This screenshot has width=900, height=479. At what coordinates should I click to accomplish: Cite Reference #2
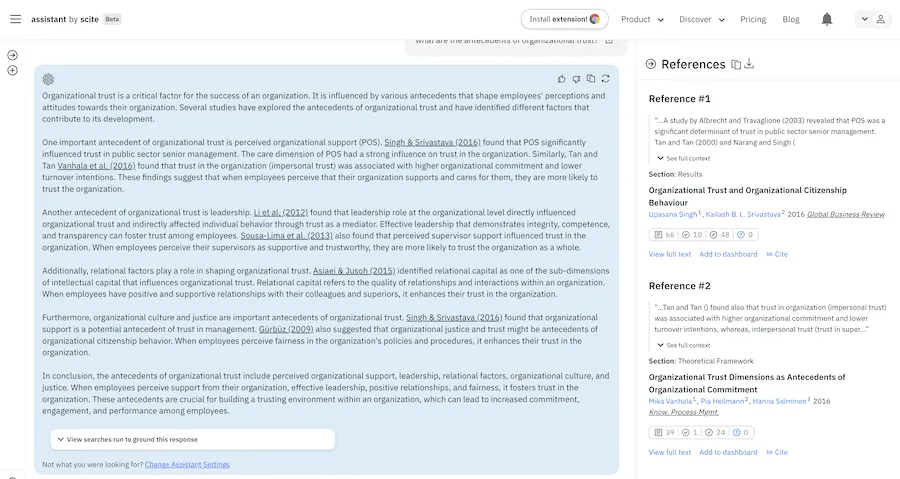[x=777, y=453]
